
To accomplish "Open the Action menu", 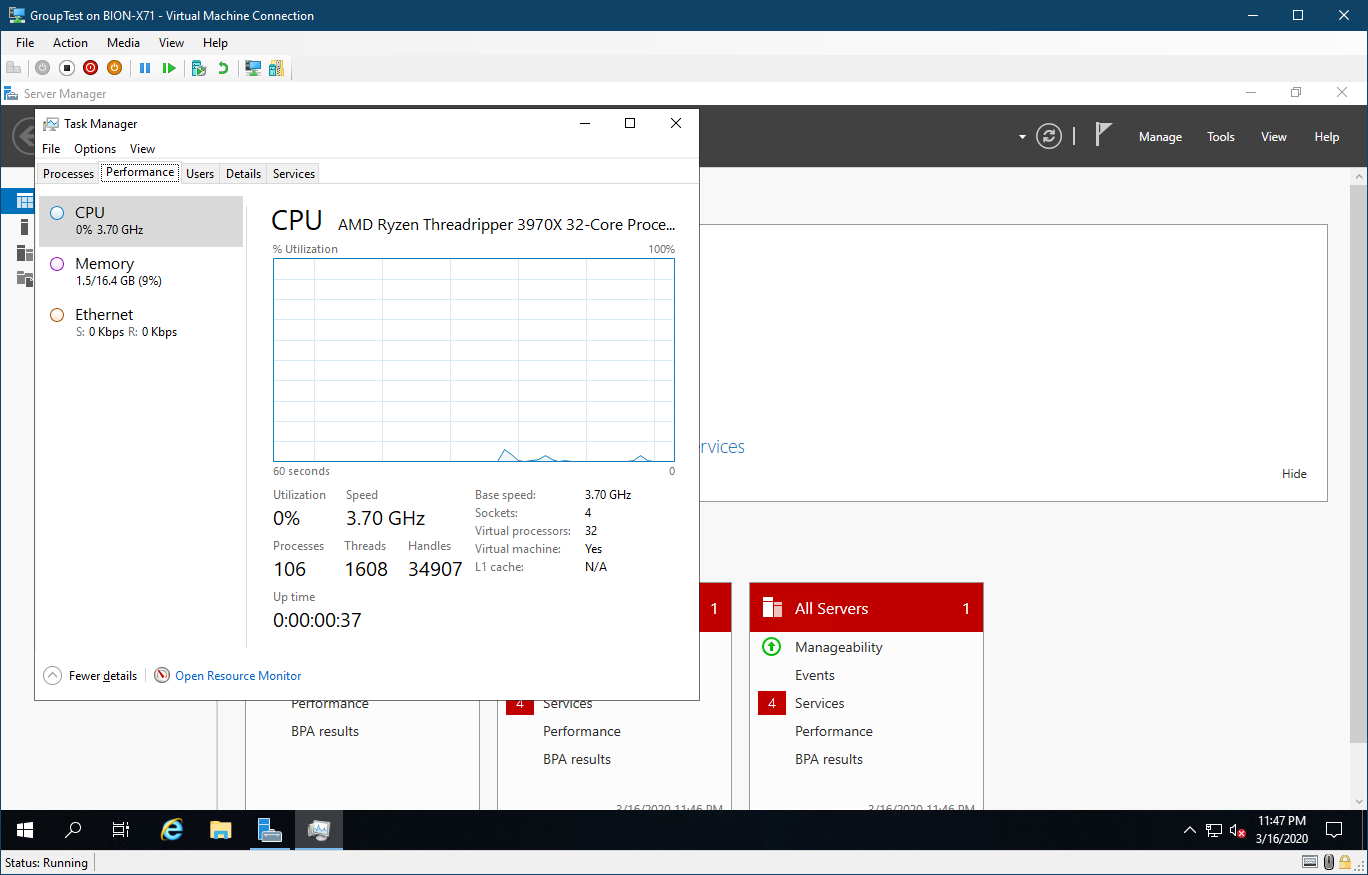I will (70, 43).
